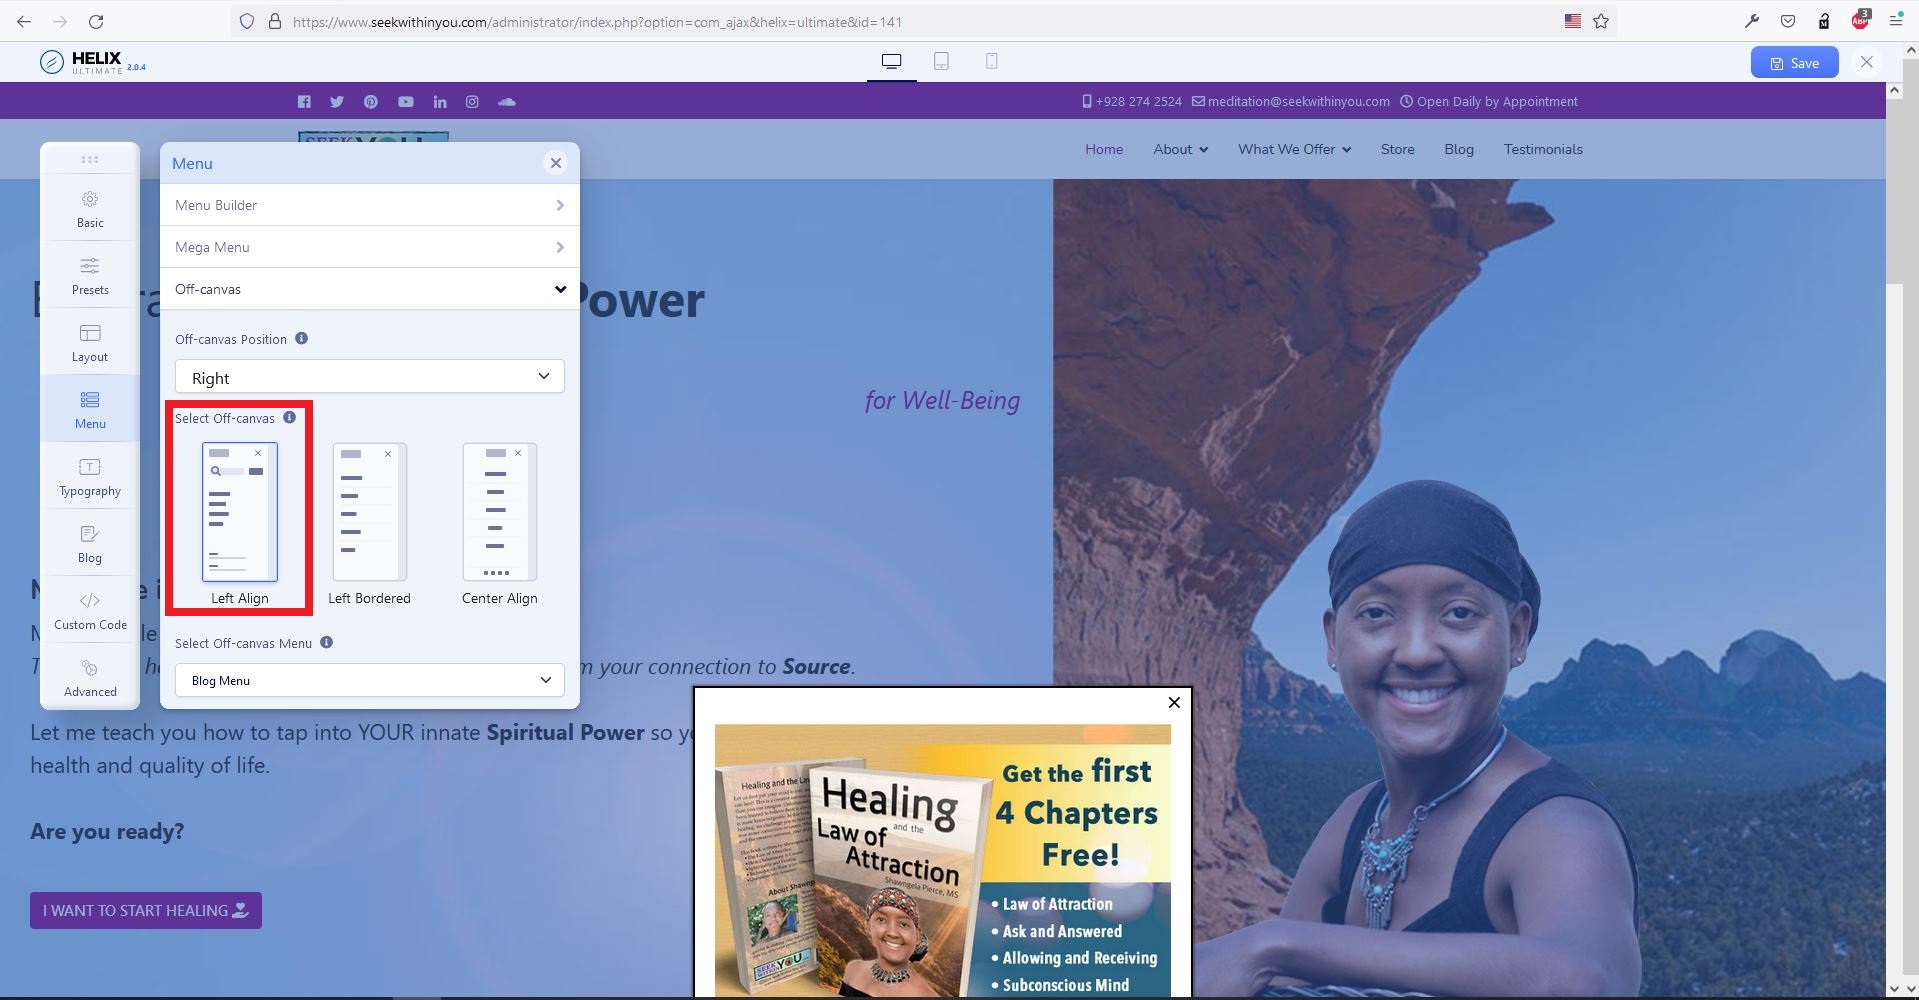
Task: Click I WANT TO START HEALING button
Action: pos(146,910)
